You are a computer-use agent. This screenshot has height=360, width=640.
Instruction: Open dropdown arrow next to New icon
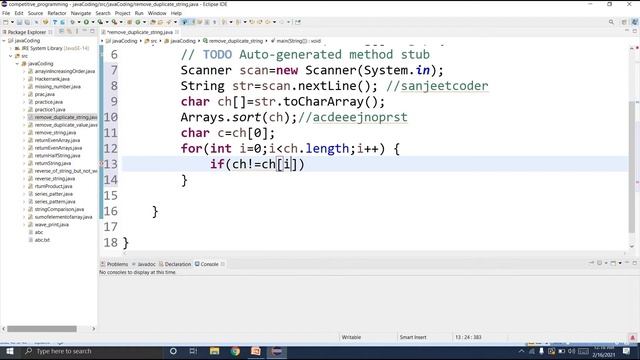click(x=12, y=22)
